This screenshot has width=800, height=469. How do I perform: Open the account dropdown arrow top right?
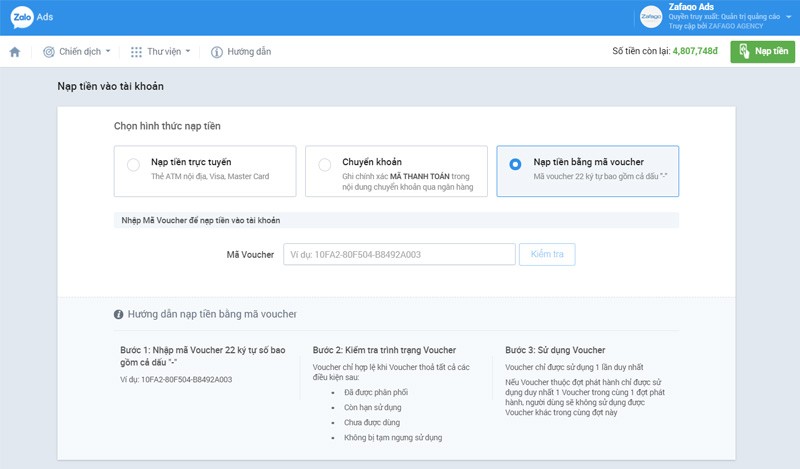coord(788,17)
